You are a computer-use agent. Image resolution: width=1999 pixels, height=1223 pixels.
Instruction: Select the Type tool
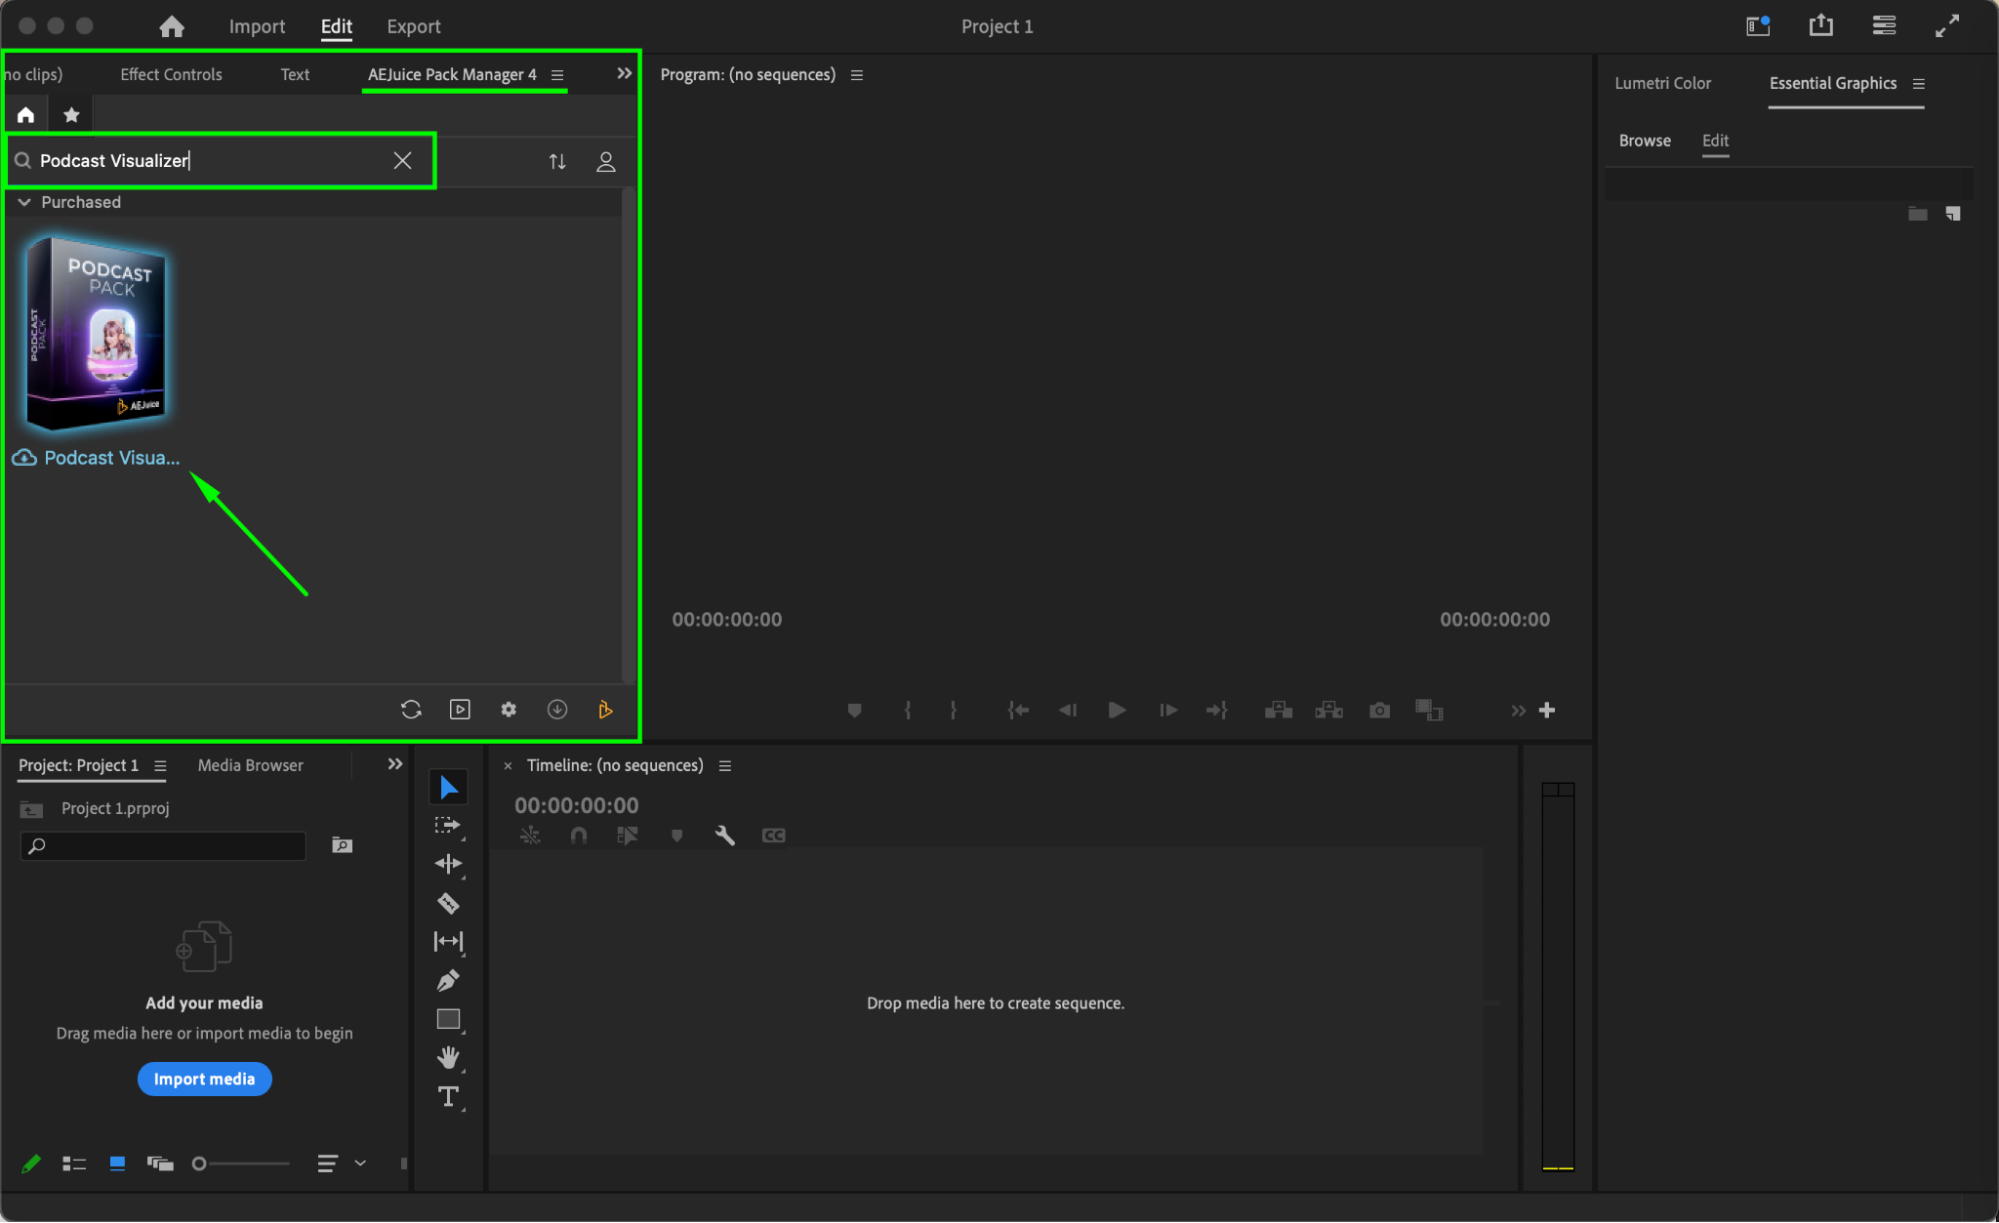pos(448,1097)
